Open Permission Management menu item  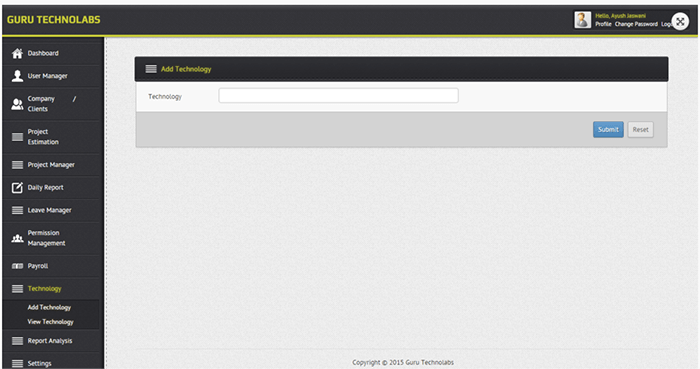[46, 238]
